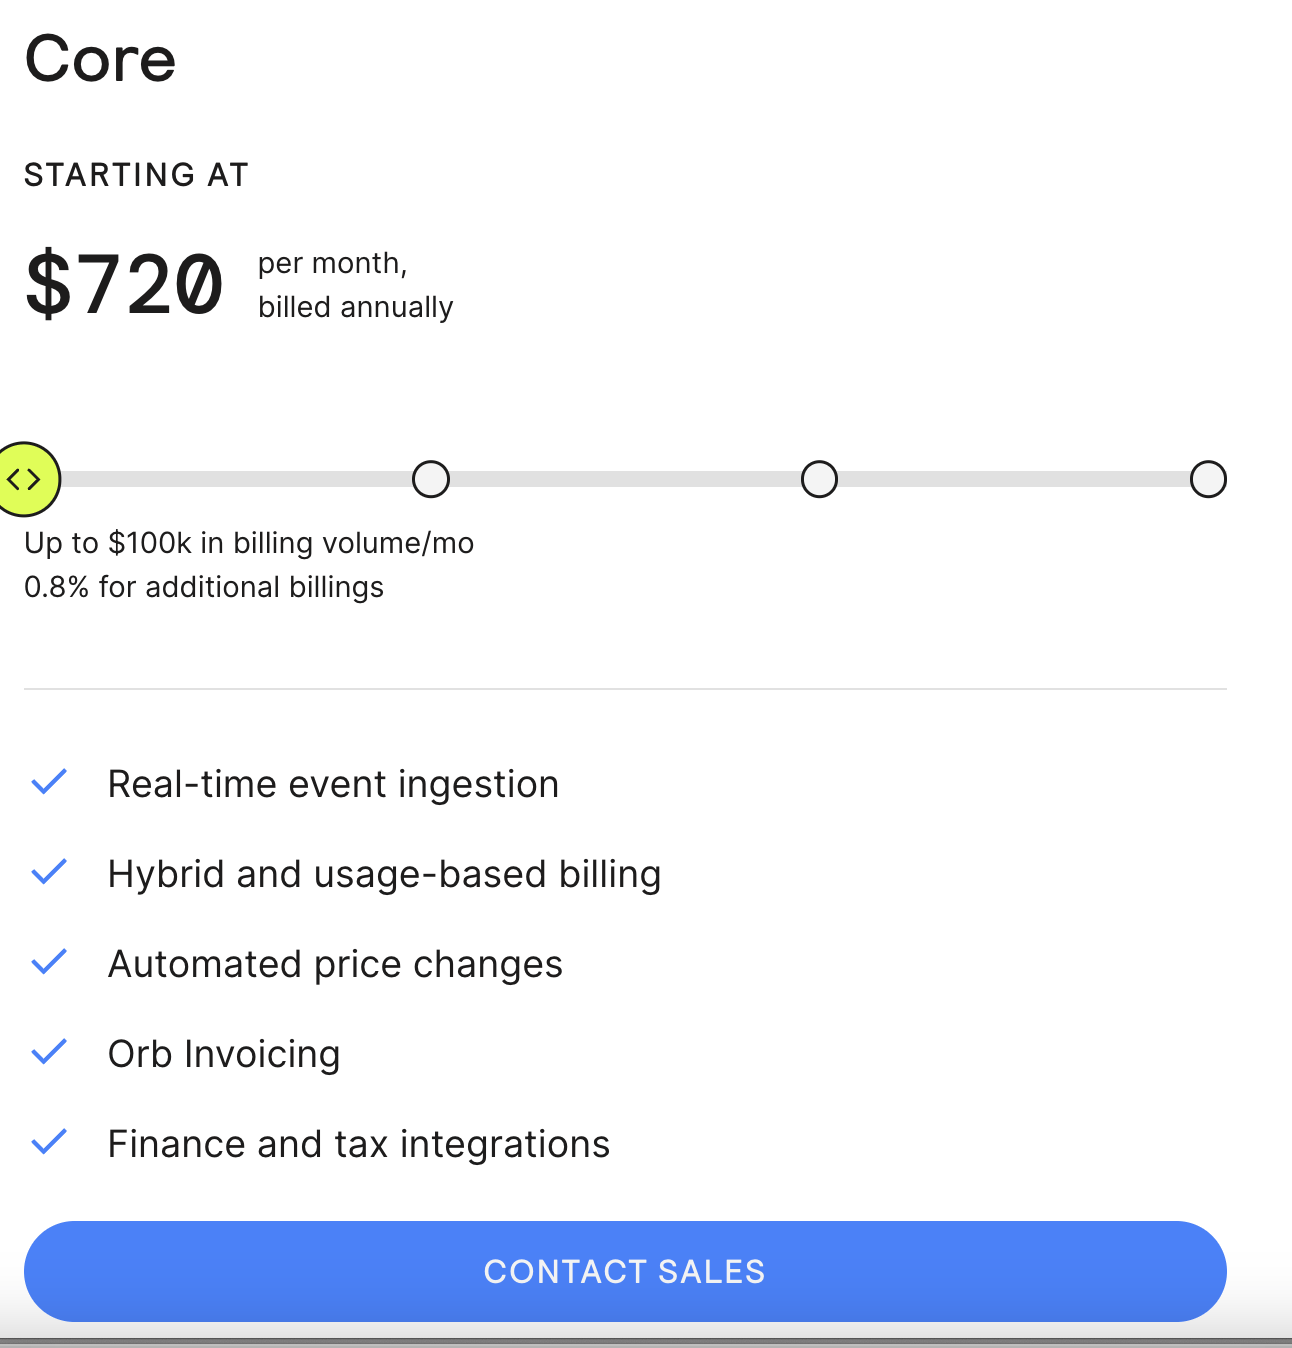
Task: Click checkmark beside Orb Invoicing
Action: tap(49, 1052)
